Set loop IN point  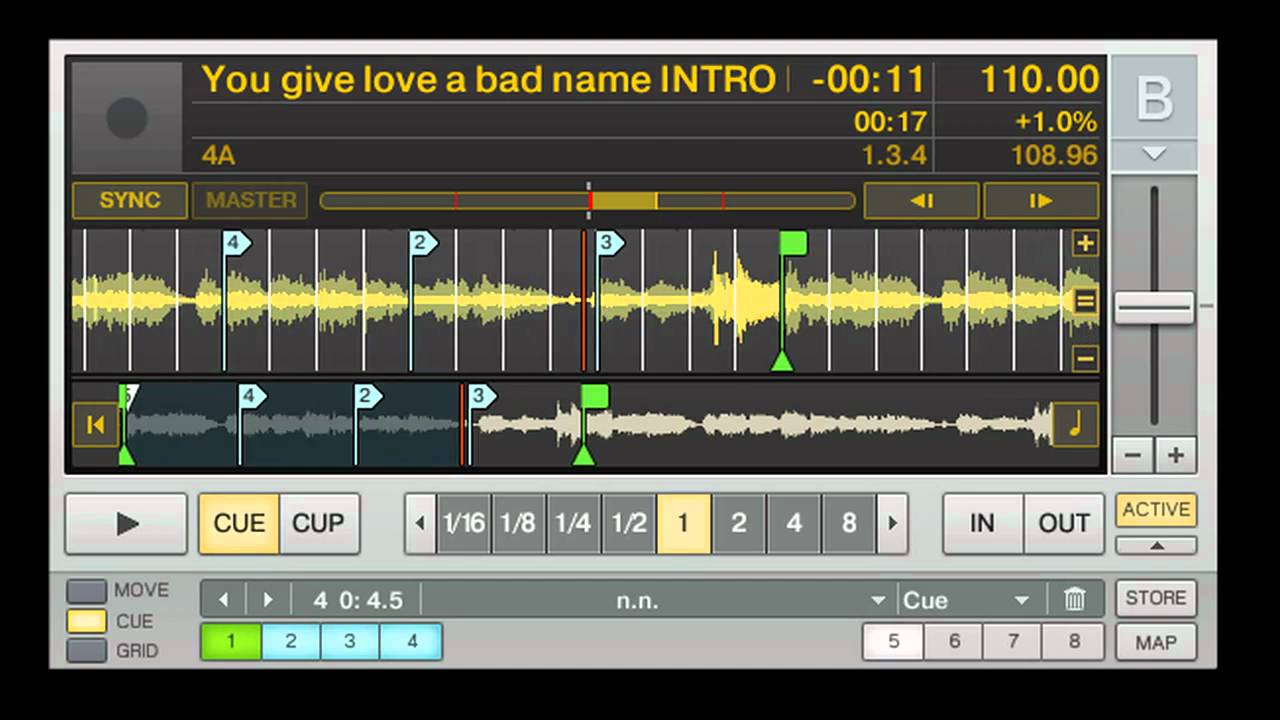[982, 523]
